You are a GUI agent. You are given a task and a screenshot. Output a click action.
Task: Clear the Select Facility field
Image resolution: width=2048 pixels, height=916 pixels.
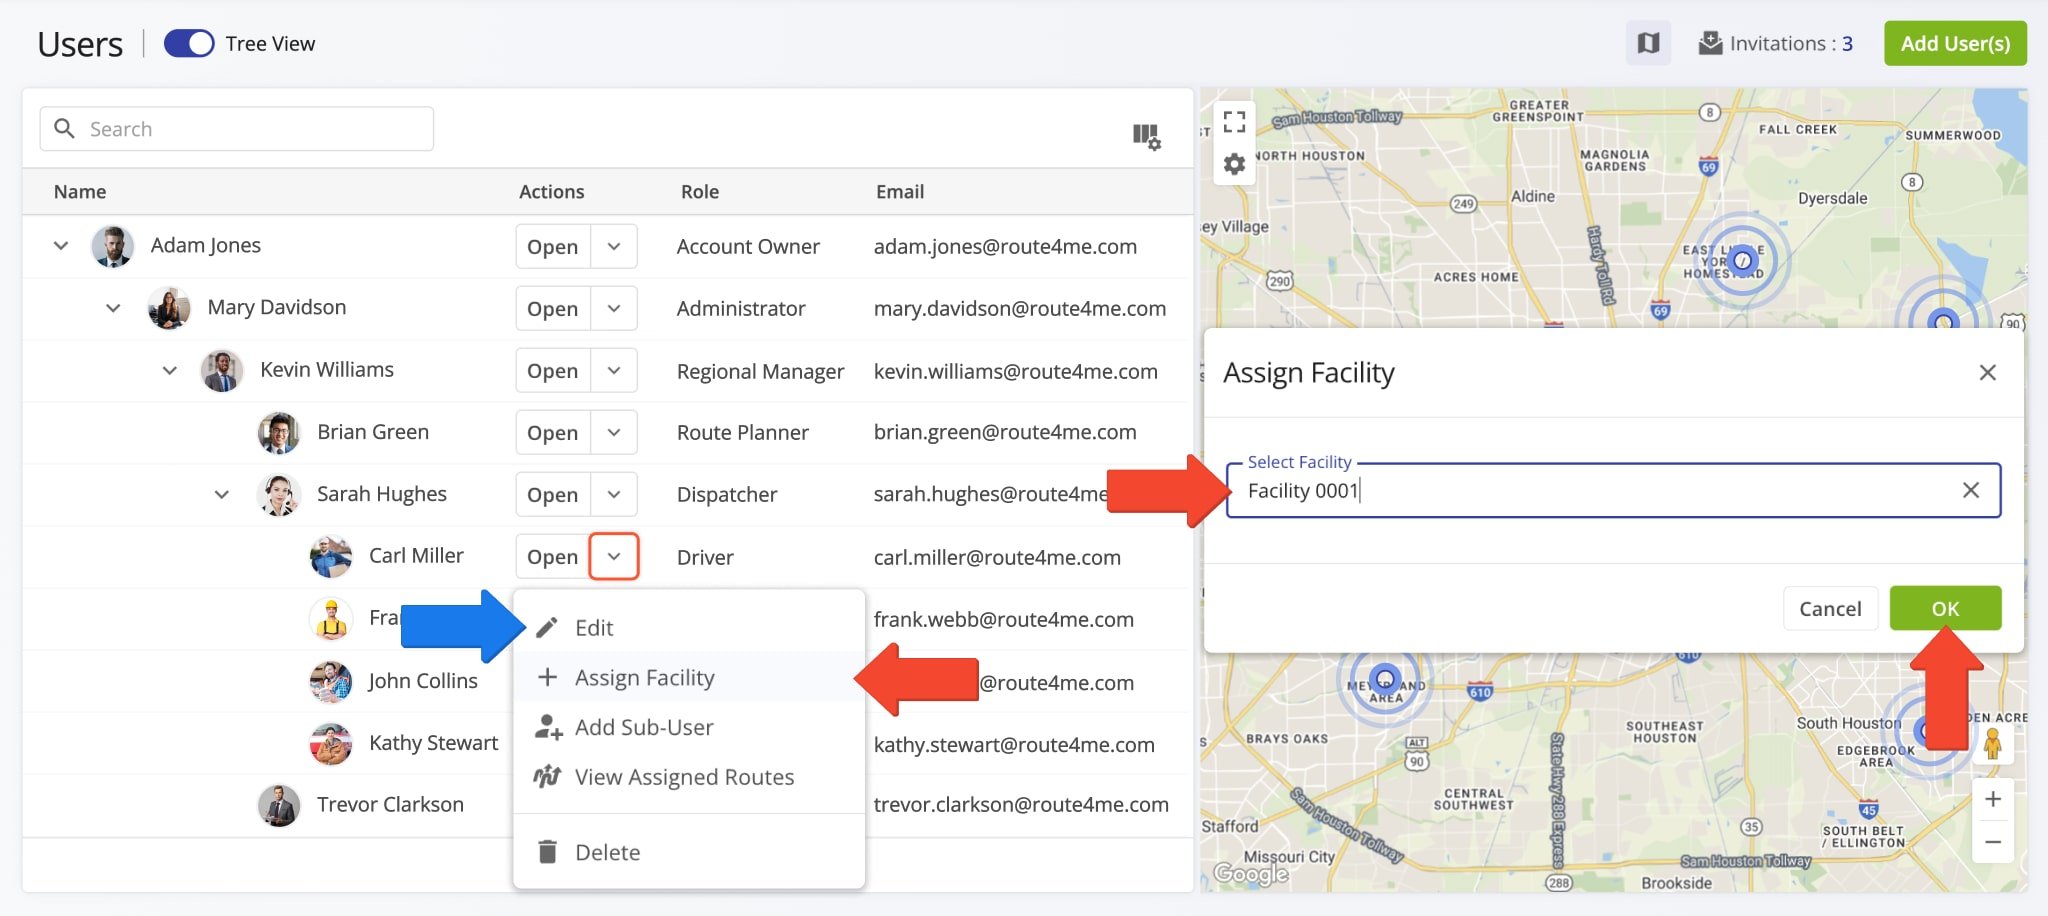coord(1970,490)
